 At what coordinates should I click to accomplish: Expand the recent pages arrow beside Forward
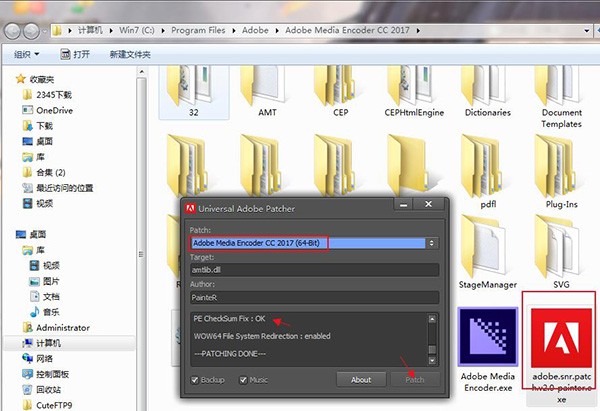tap(45, 31)
